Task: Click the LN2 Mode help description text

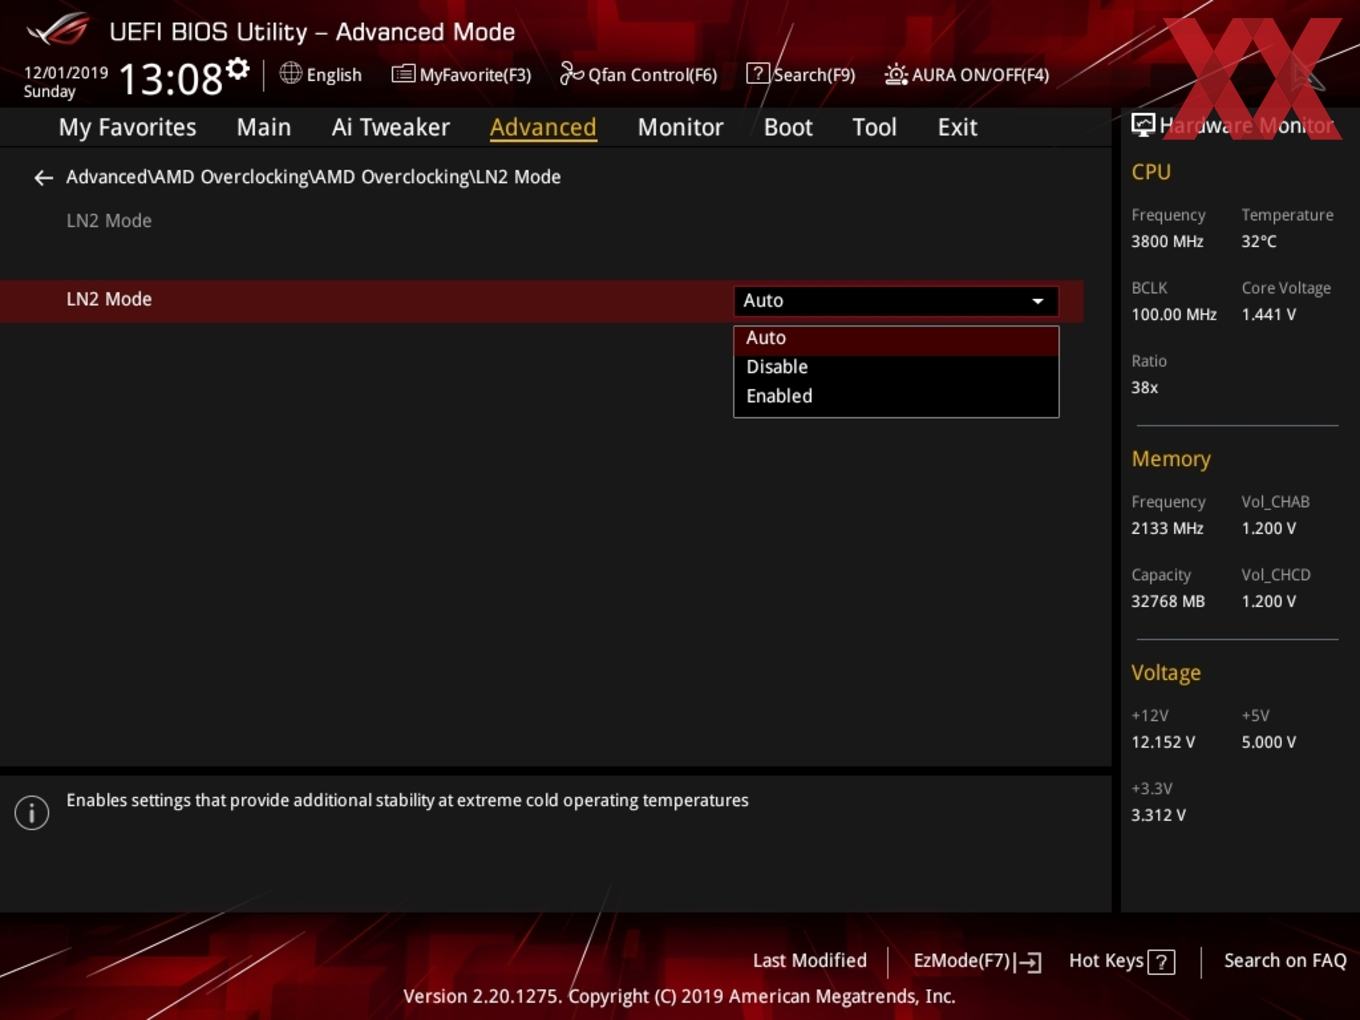Action: click(x=407, y=800)
